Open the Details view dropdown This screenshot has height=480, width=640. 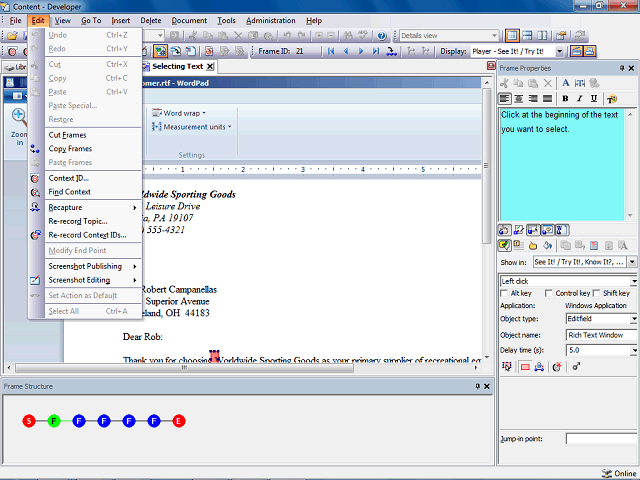coord(494,36)
